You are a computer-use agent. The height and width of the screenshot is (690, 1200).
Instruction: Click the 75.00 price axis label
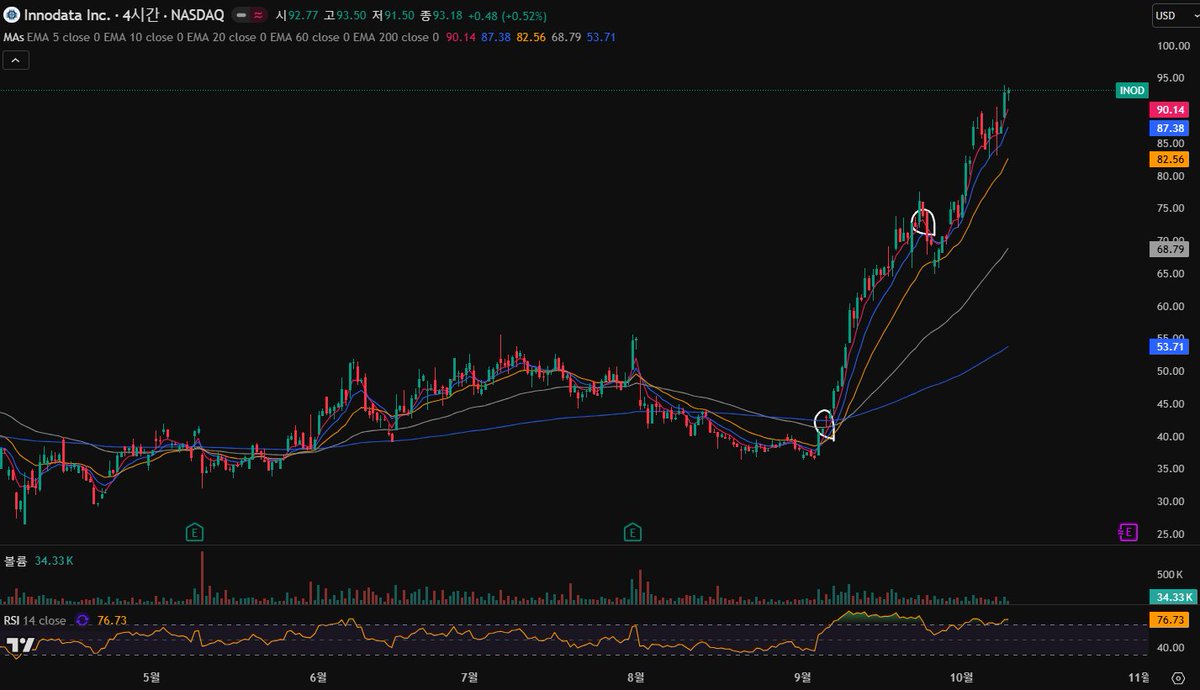click(x=1171, y=209)
